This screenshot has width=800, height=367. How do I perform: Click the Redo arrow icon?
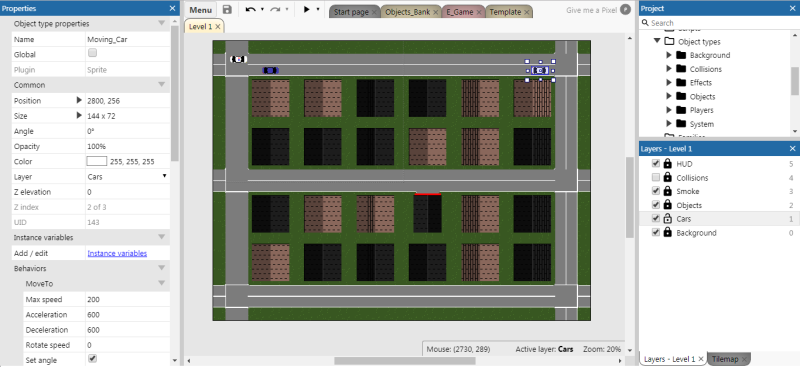[275, 10]
